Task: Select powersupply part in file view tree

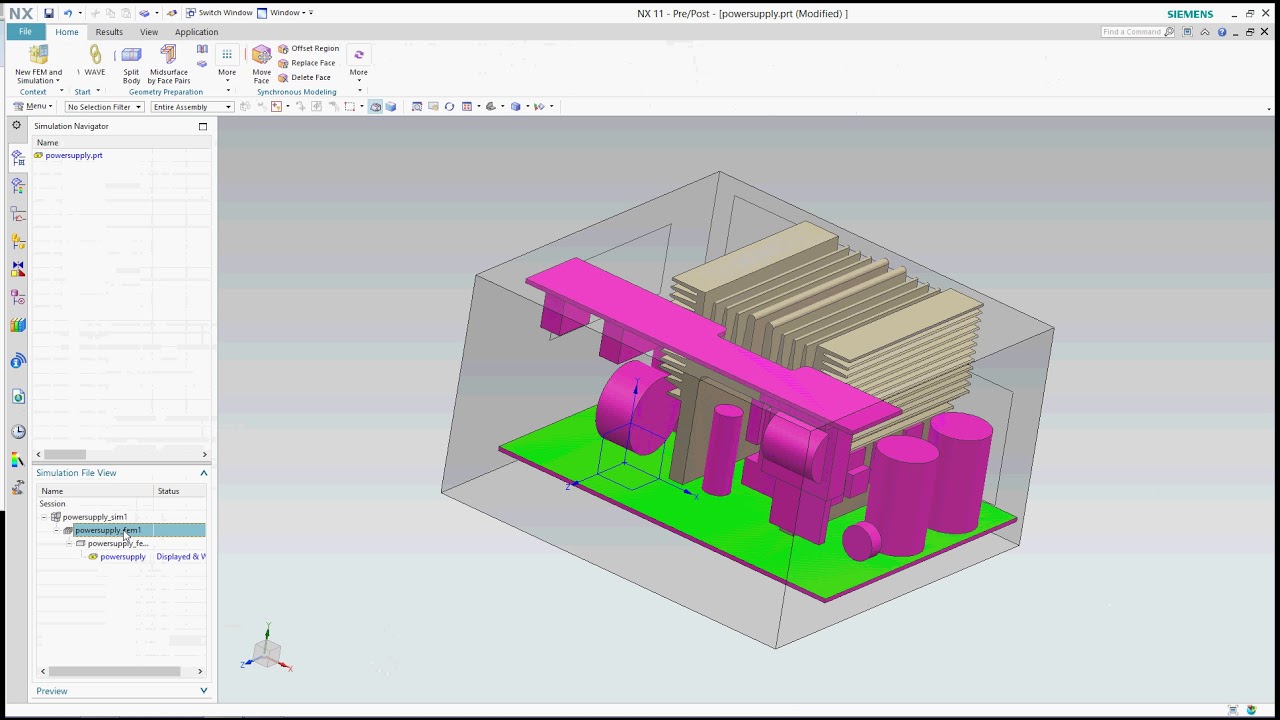Action: pos(123,556)
